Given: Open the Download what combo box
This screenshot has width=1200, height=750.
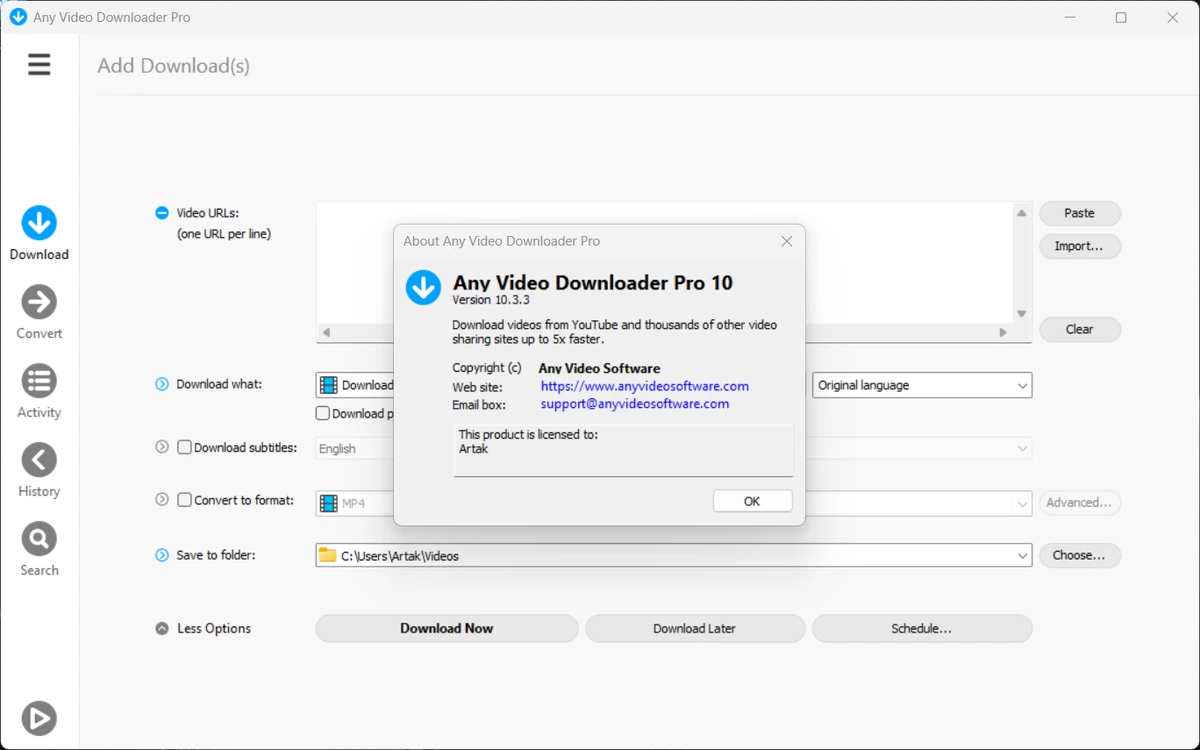Looking at the screenshot, I should tap(355, 385).
